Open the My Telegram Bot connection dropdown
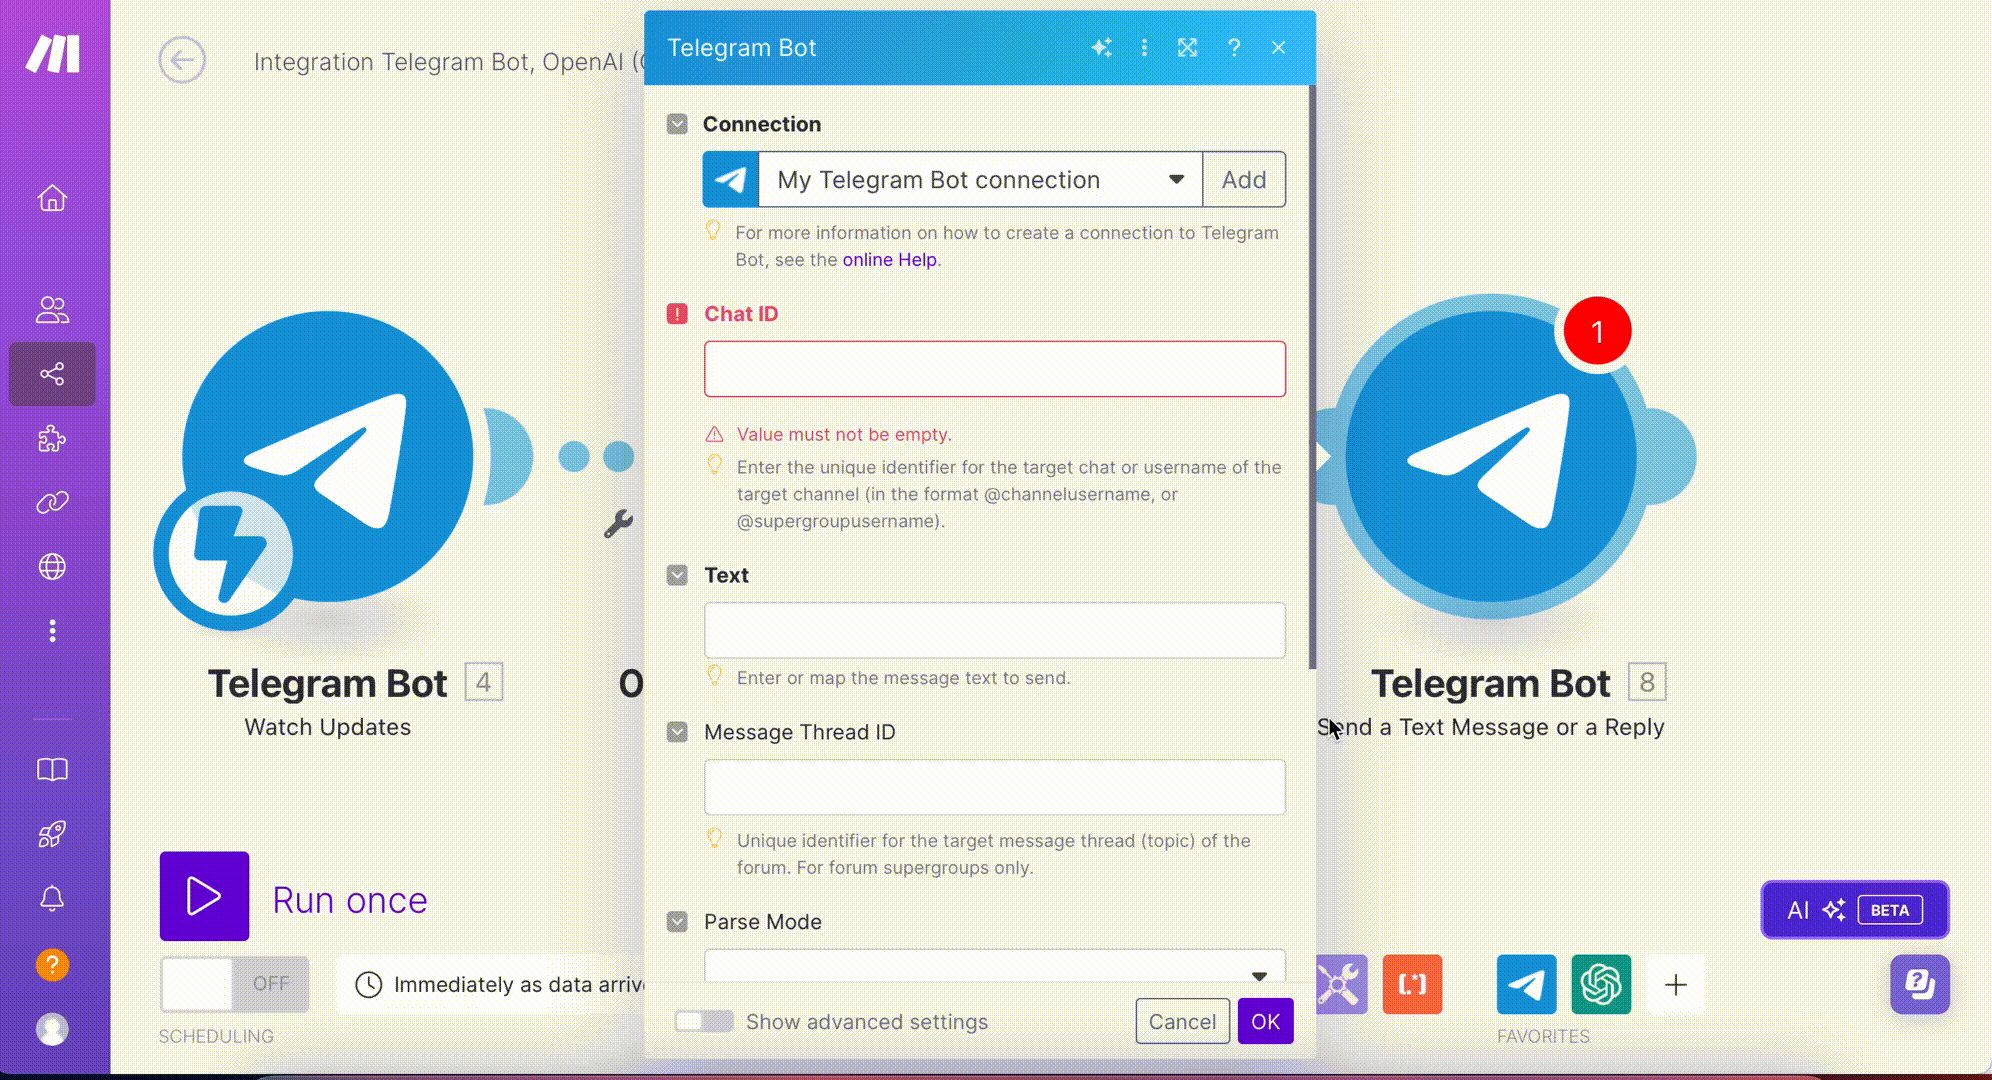The image size is (1992, 1080). coord(980,180)
